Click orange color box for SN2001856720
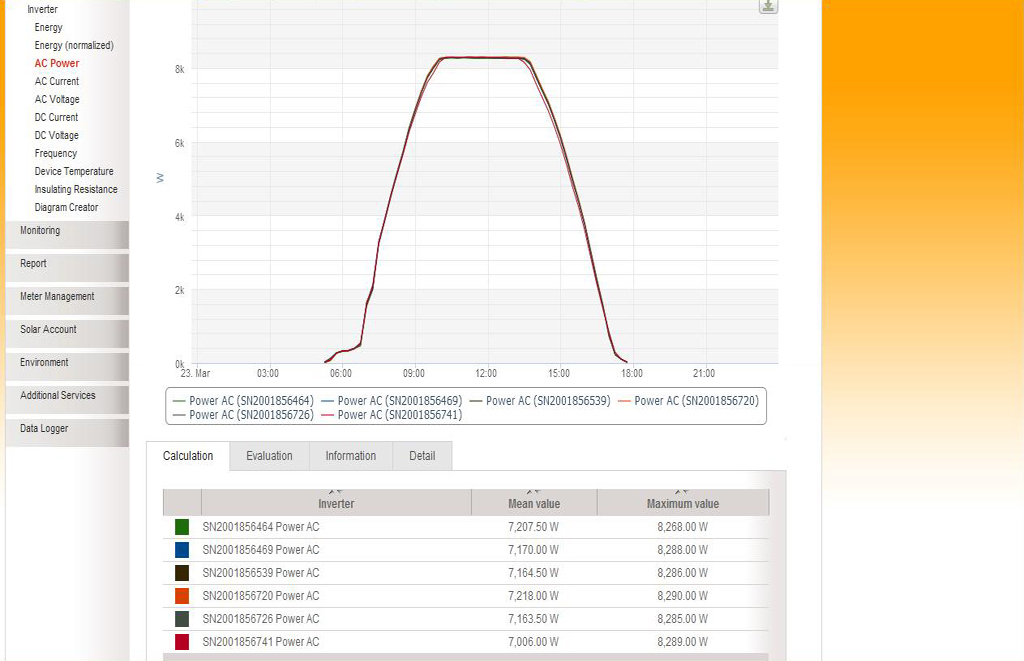The height and width of the screenshot is (661, 1024). pyautogui.click(x=182, y=596)
